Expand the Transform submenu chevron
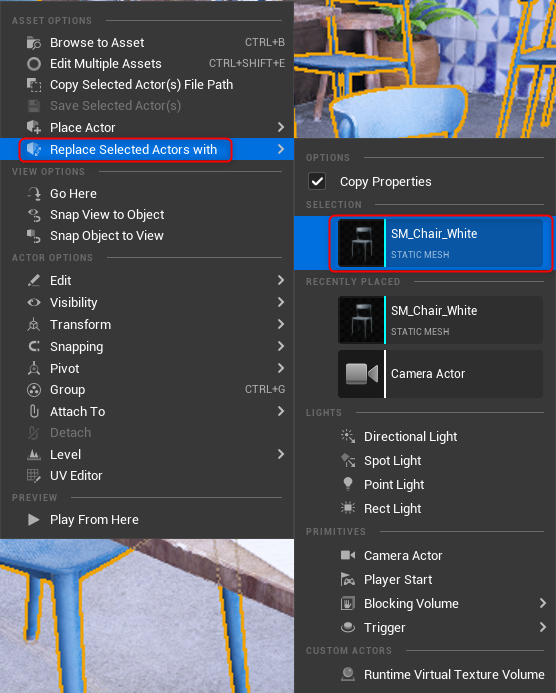This screenshot has width=556, height=693. point(281,324)
